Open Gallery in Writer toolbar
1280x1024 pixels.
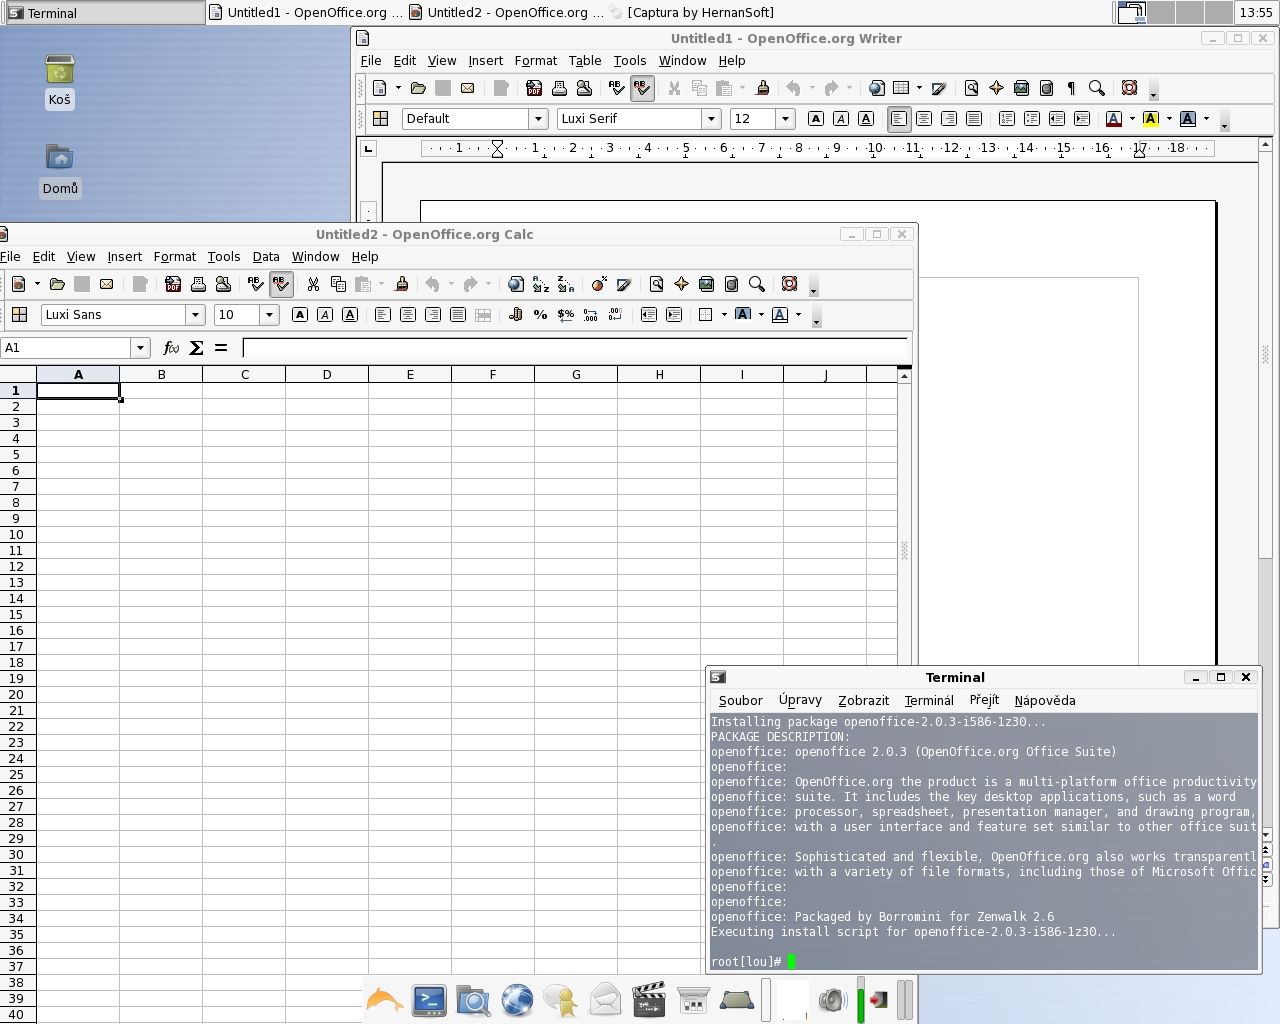pyautogui.click(x=1021, y=88)
